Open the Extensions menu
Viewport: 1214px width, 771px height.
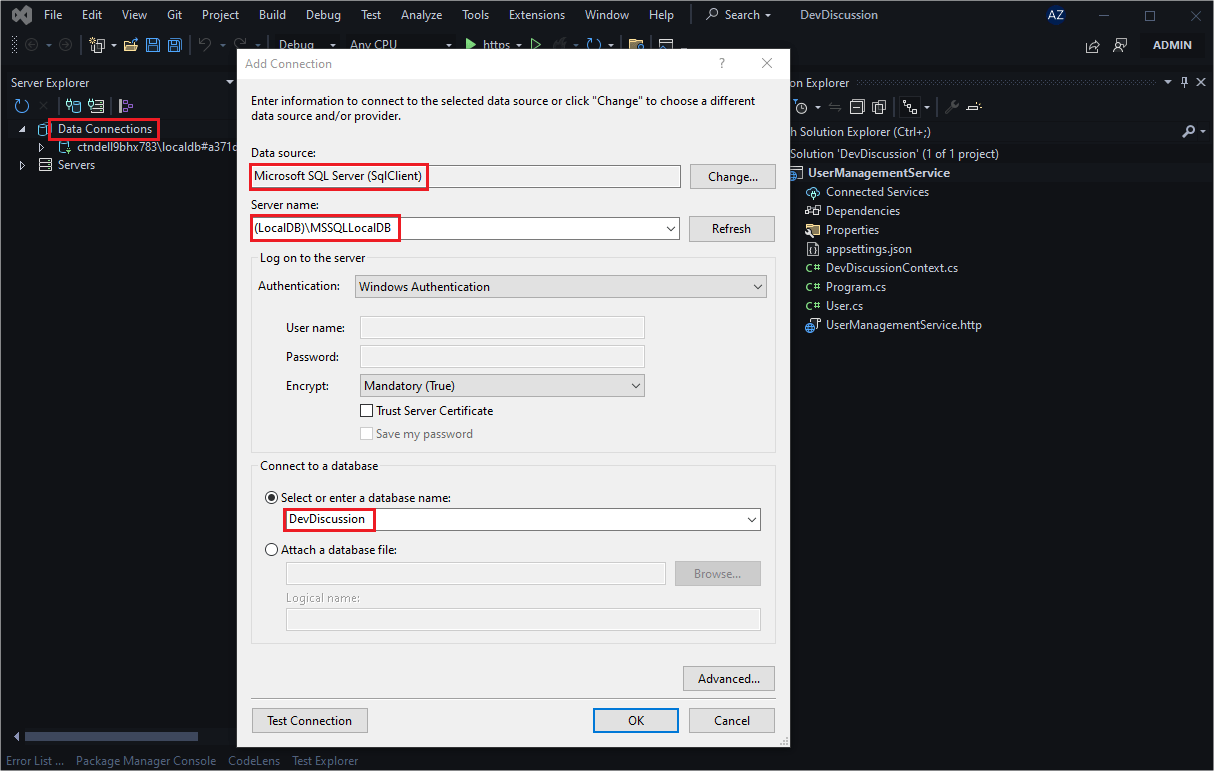536,15
